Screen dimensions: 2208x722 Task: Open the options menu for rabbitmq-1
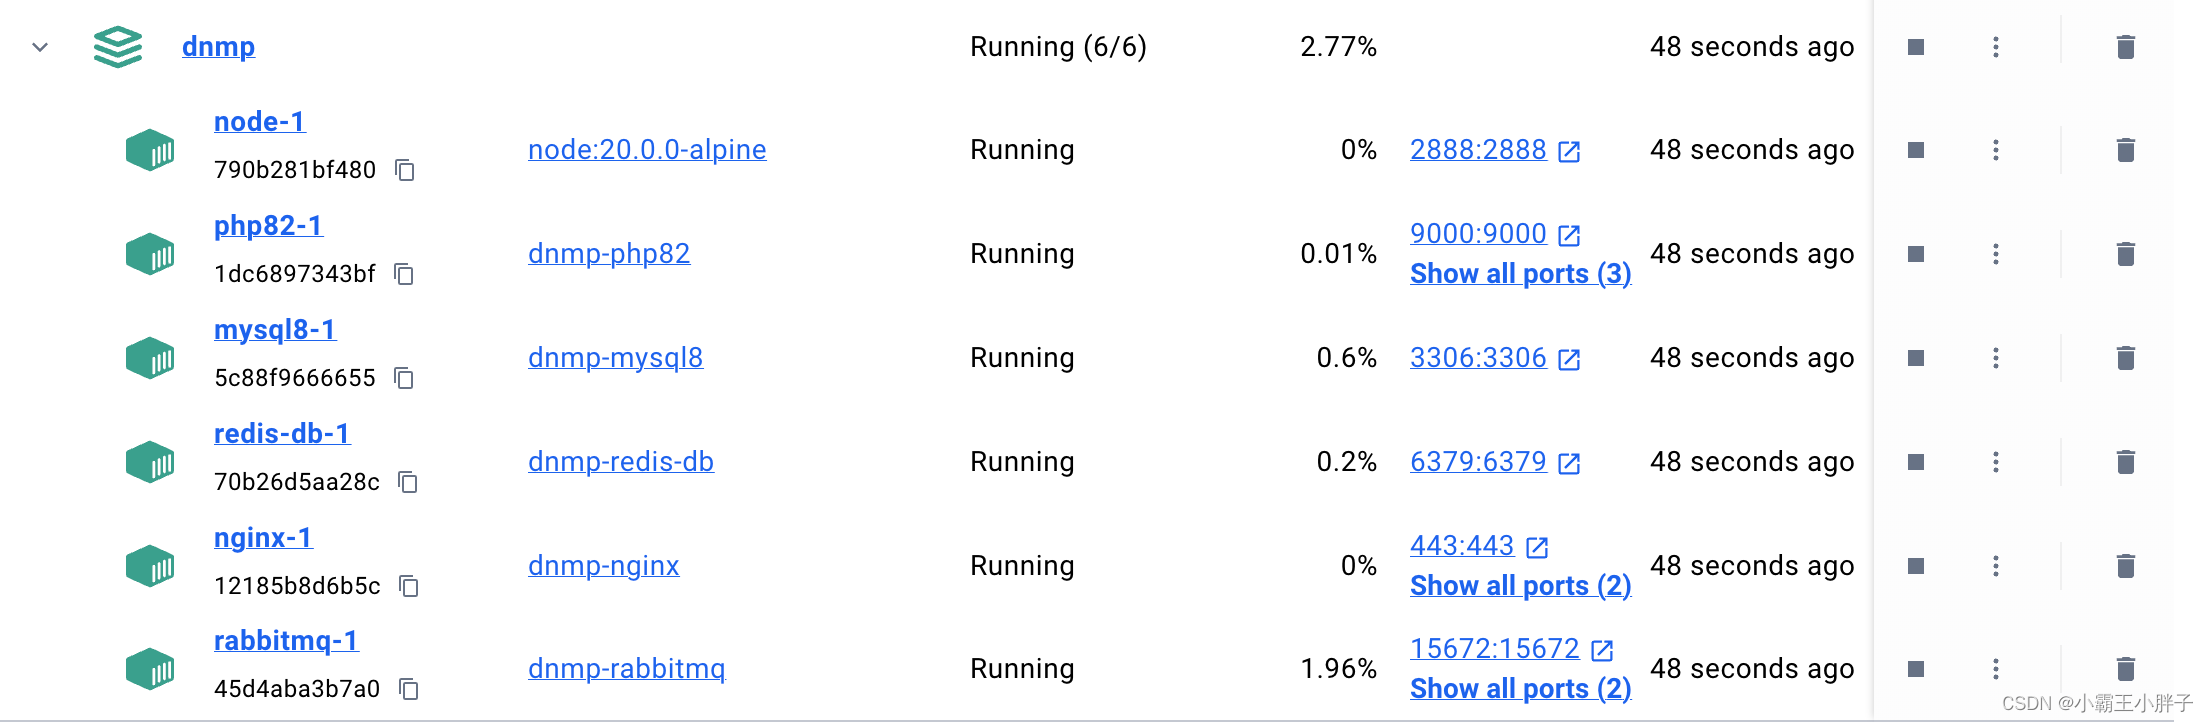[x=1996, y=668]
